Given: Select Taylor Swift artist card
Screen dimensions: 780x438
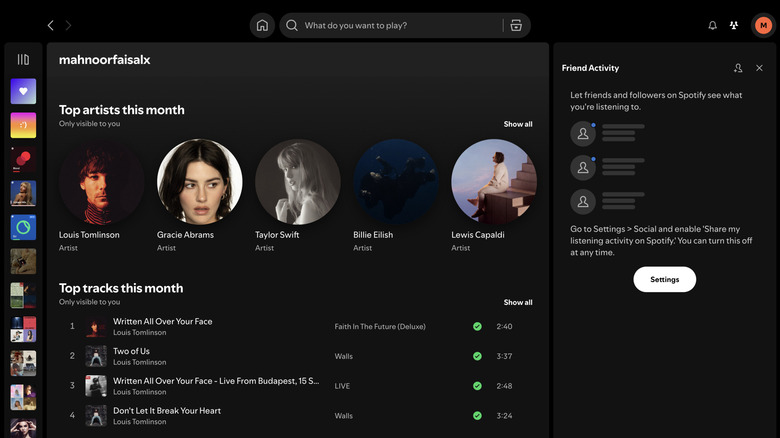Looking at the screenshot, I should click(297, 194).
